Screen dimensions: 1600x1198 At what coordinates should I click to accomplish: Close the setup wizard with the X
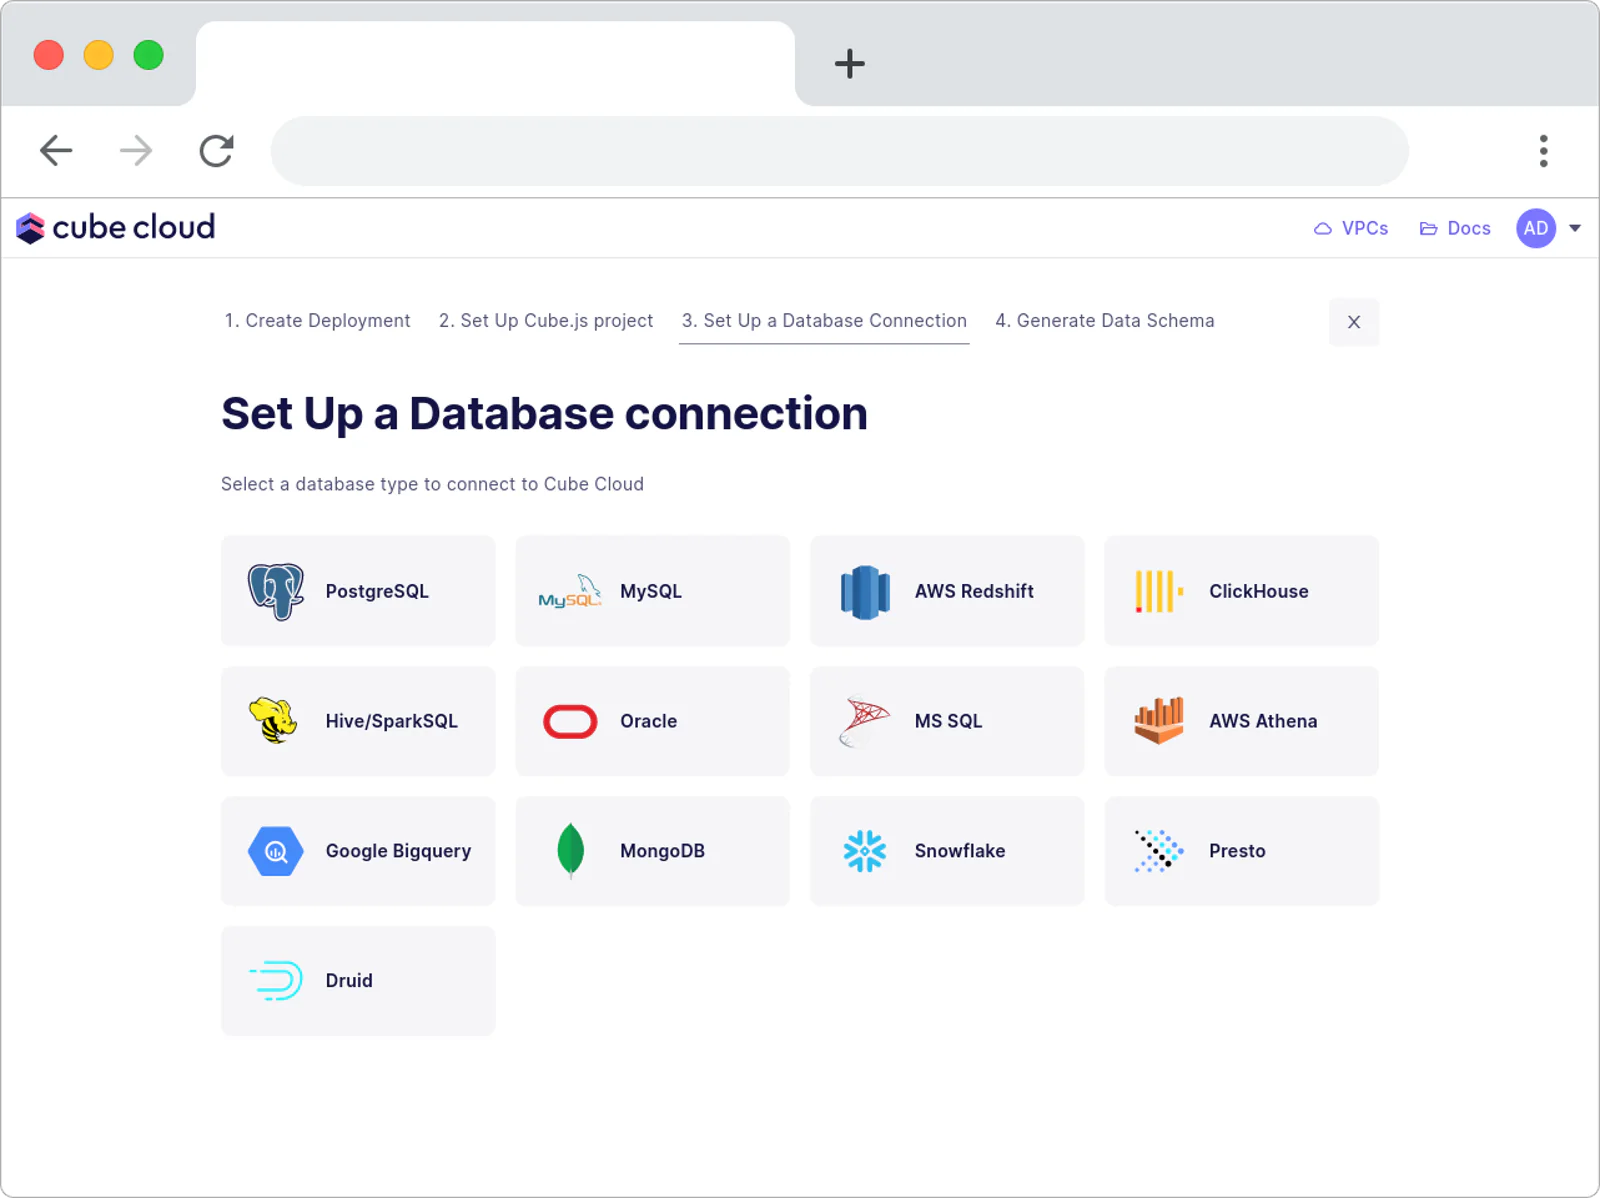coord(1354,322)
